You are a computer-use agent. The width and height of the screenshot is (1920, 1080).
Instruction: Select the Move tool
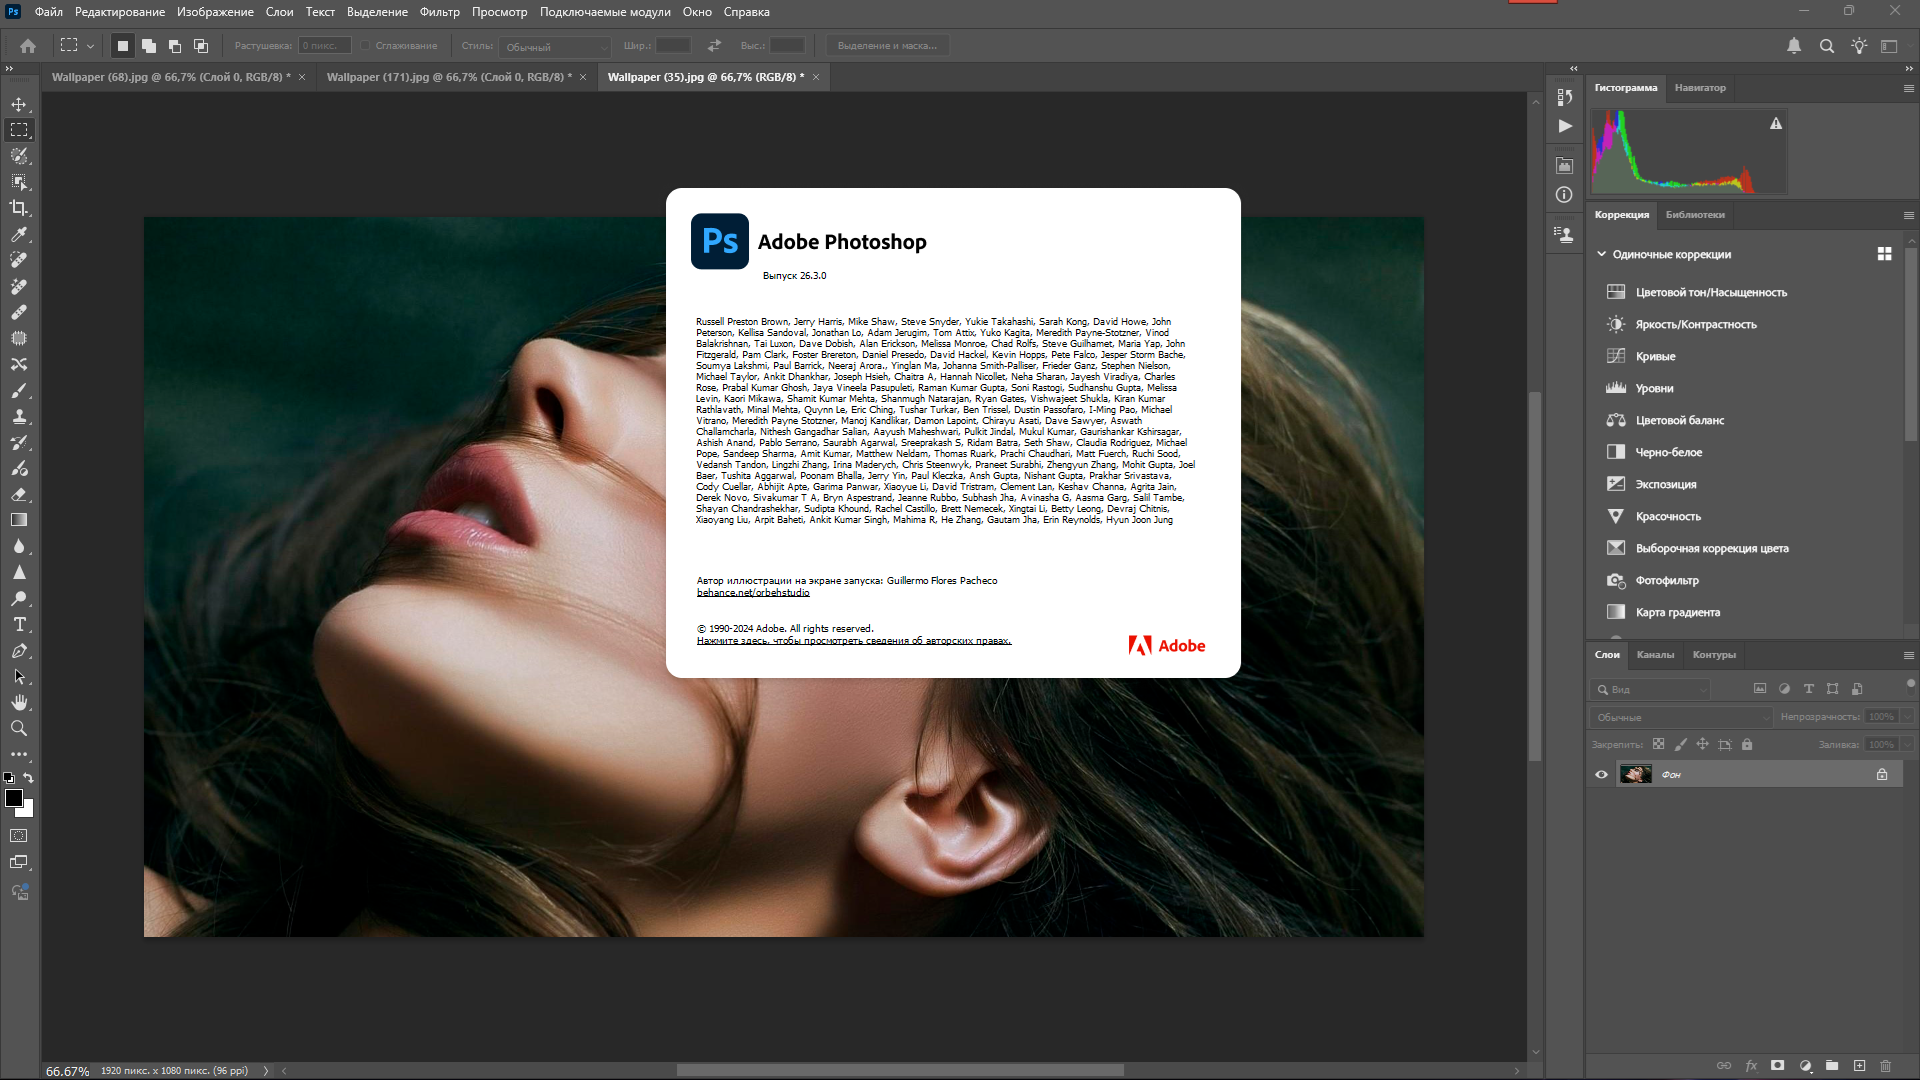point(19,104)
